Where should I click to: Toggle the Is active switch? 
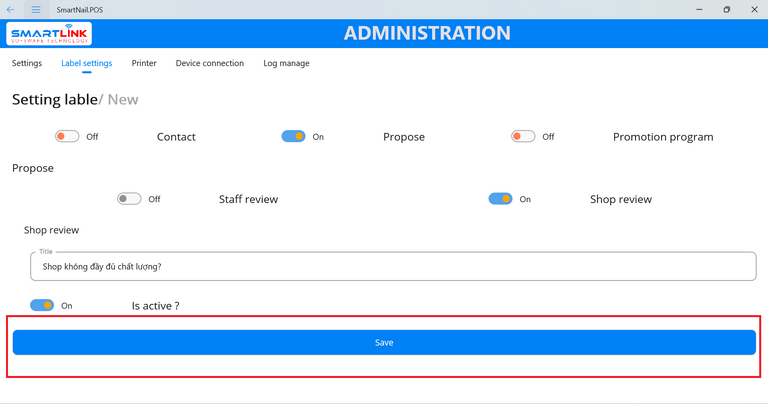(x=42, y=305)
